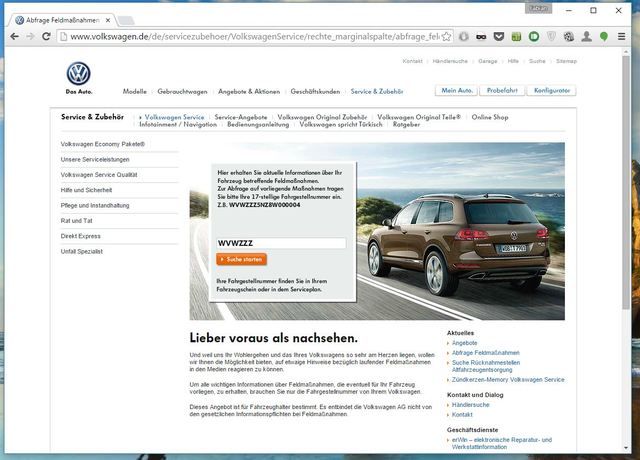Open the Gebrauchtwagen menu
640x460 pixels.
(182, 91)
